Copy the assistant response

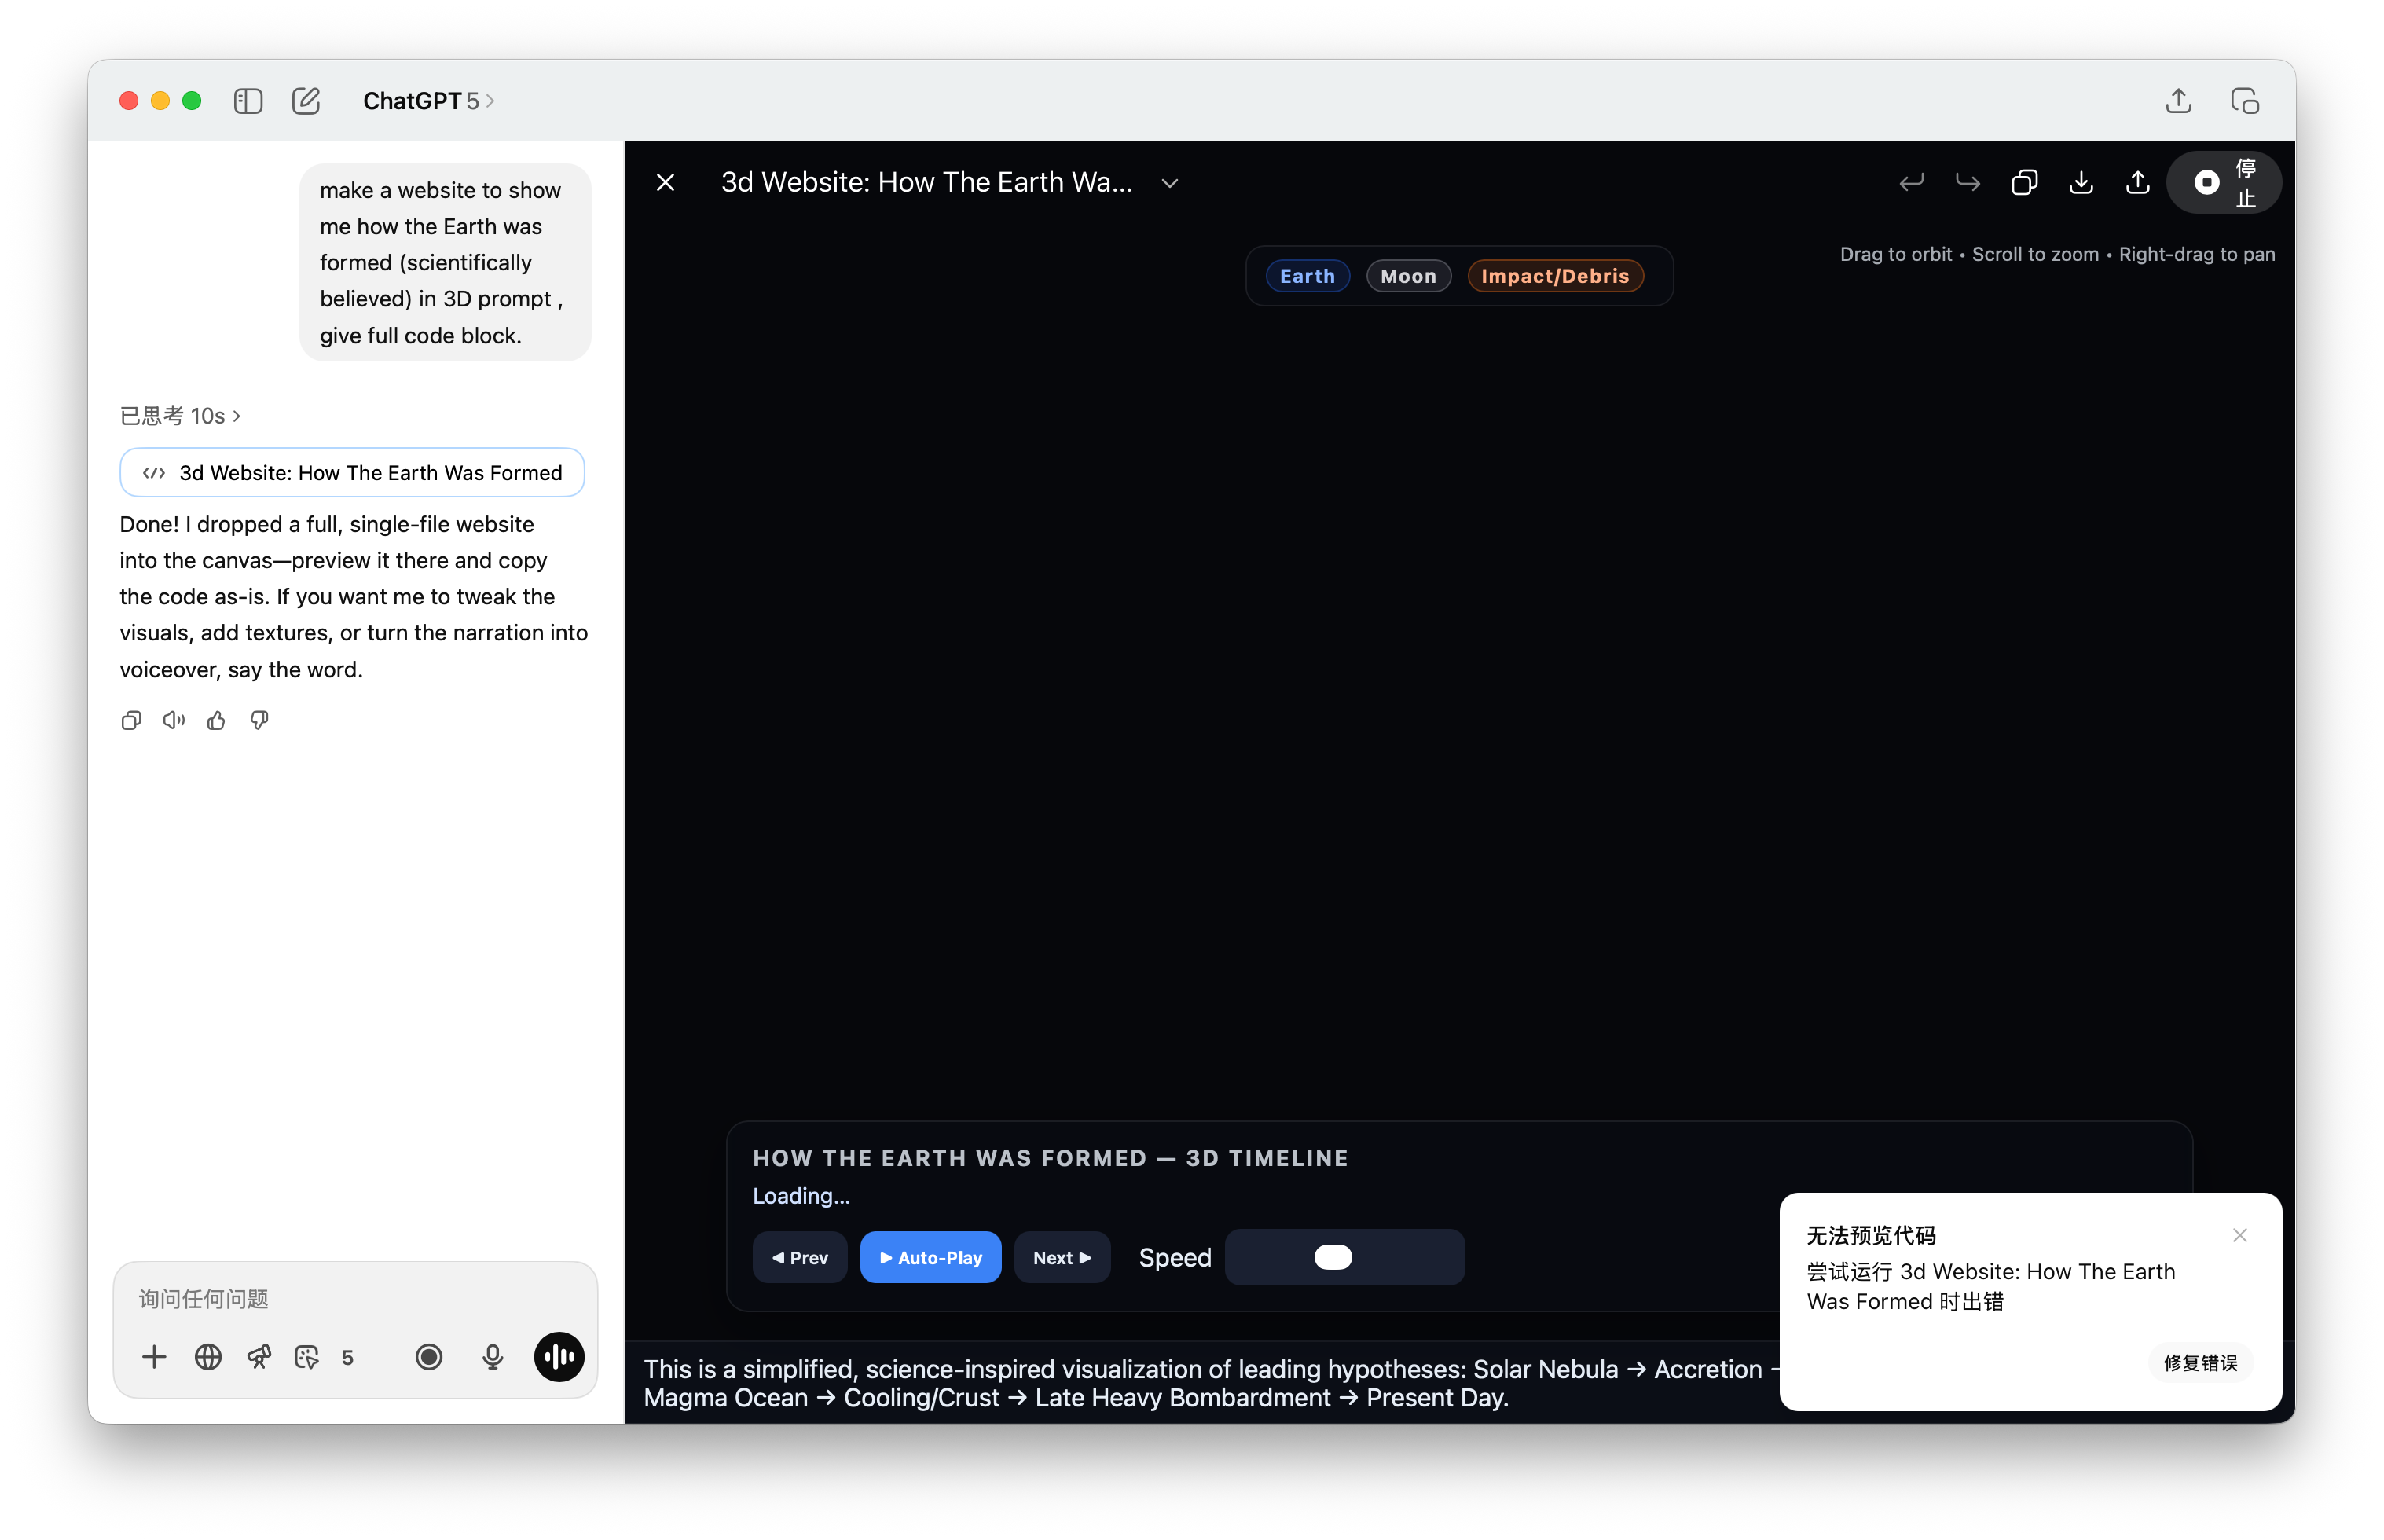(131, 720)
